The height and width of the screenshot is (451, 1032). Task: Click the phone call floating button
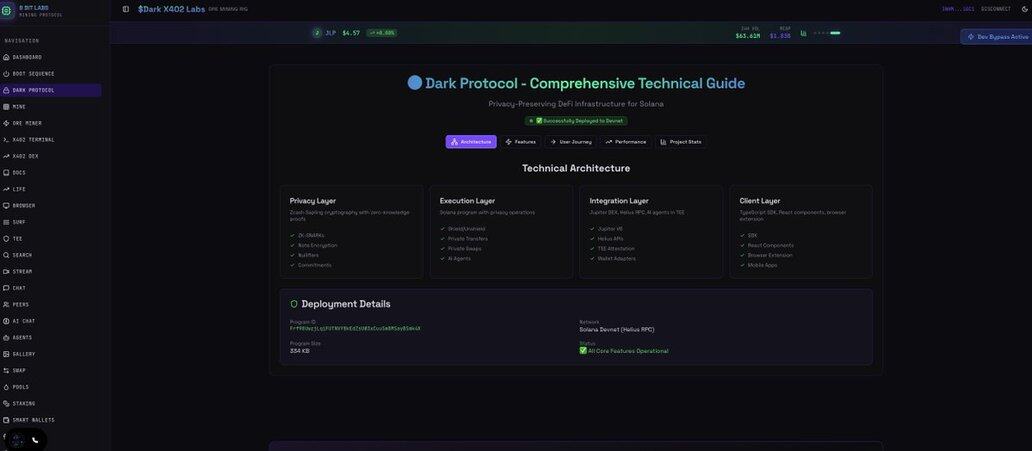[x=35, y=440]
